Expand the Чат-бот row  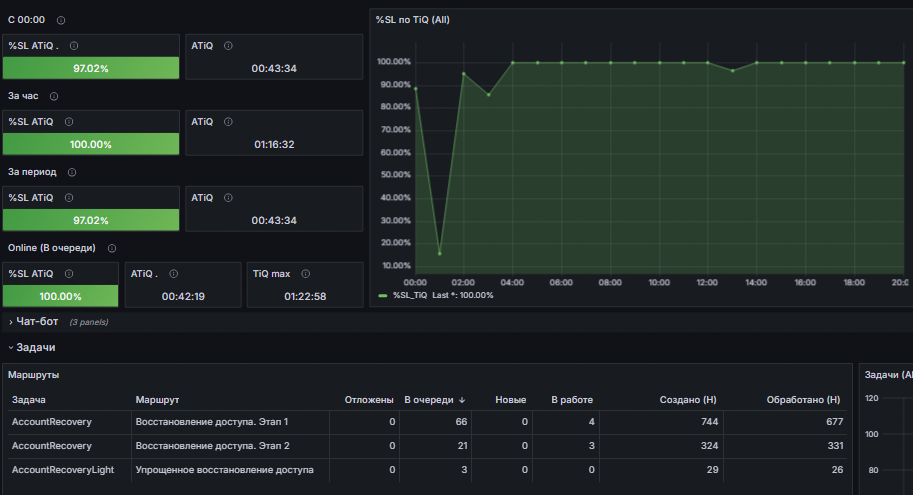click(37, 321)
